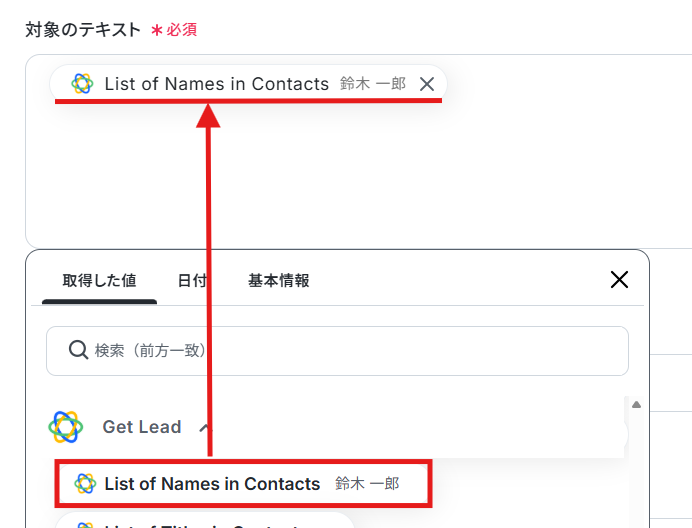Choose List of Names in Contacts from the list
692x528 pixels.
212,484
